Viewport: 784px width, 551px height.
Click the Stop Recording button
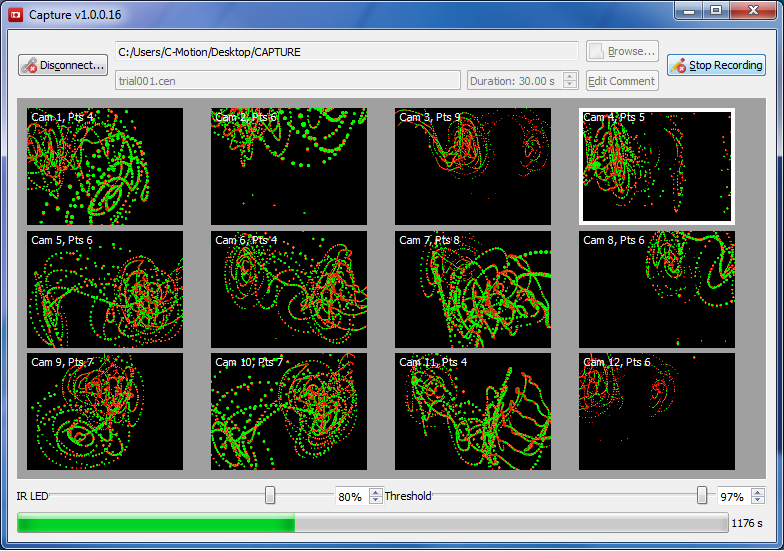[x=716, y=65]
